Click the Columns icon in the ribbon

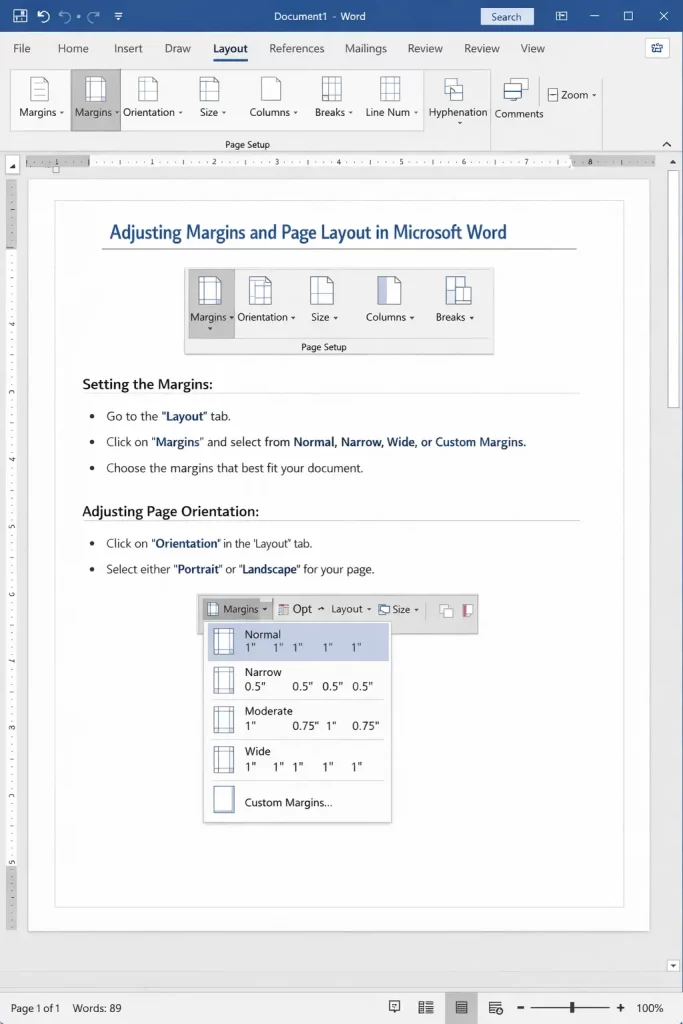[x=270, y=89]
